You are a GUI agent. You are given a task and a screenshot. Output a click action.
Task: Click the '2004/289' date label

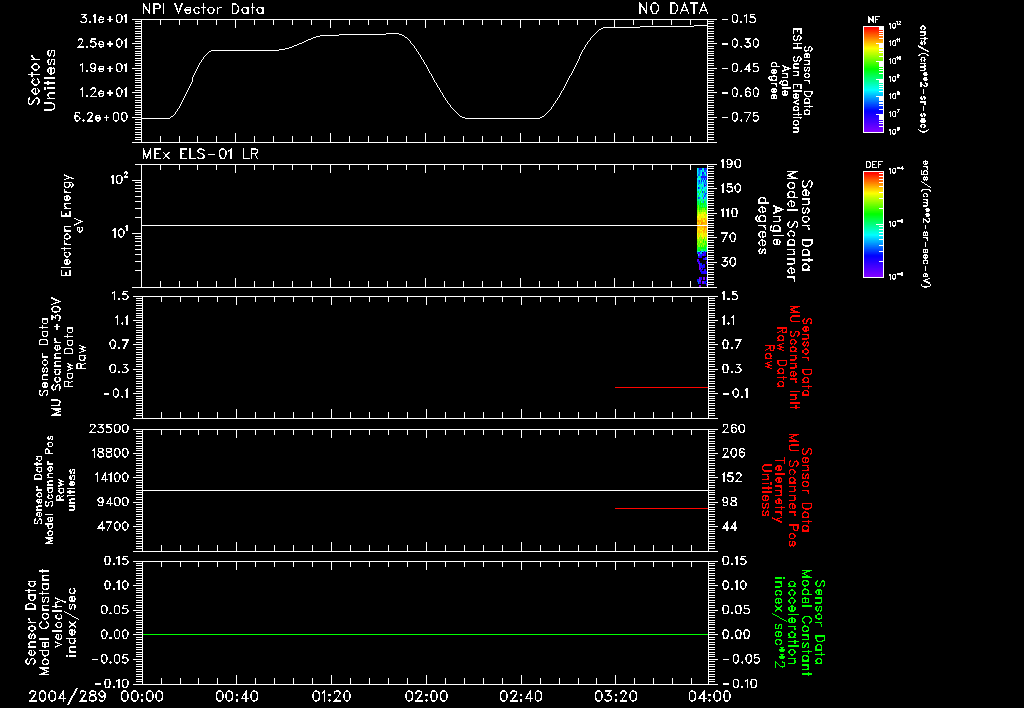[67, 696]
